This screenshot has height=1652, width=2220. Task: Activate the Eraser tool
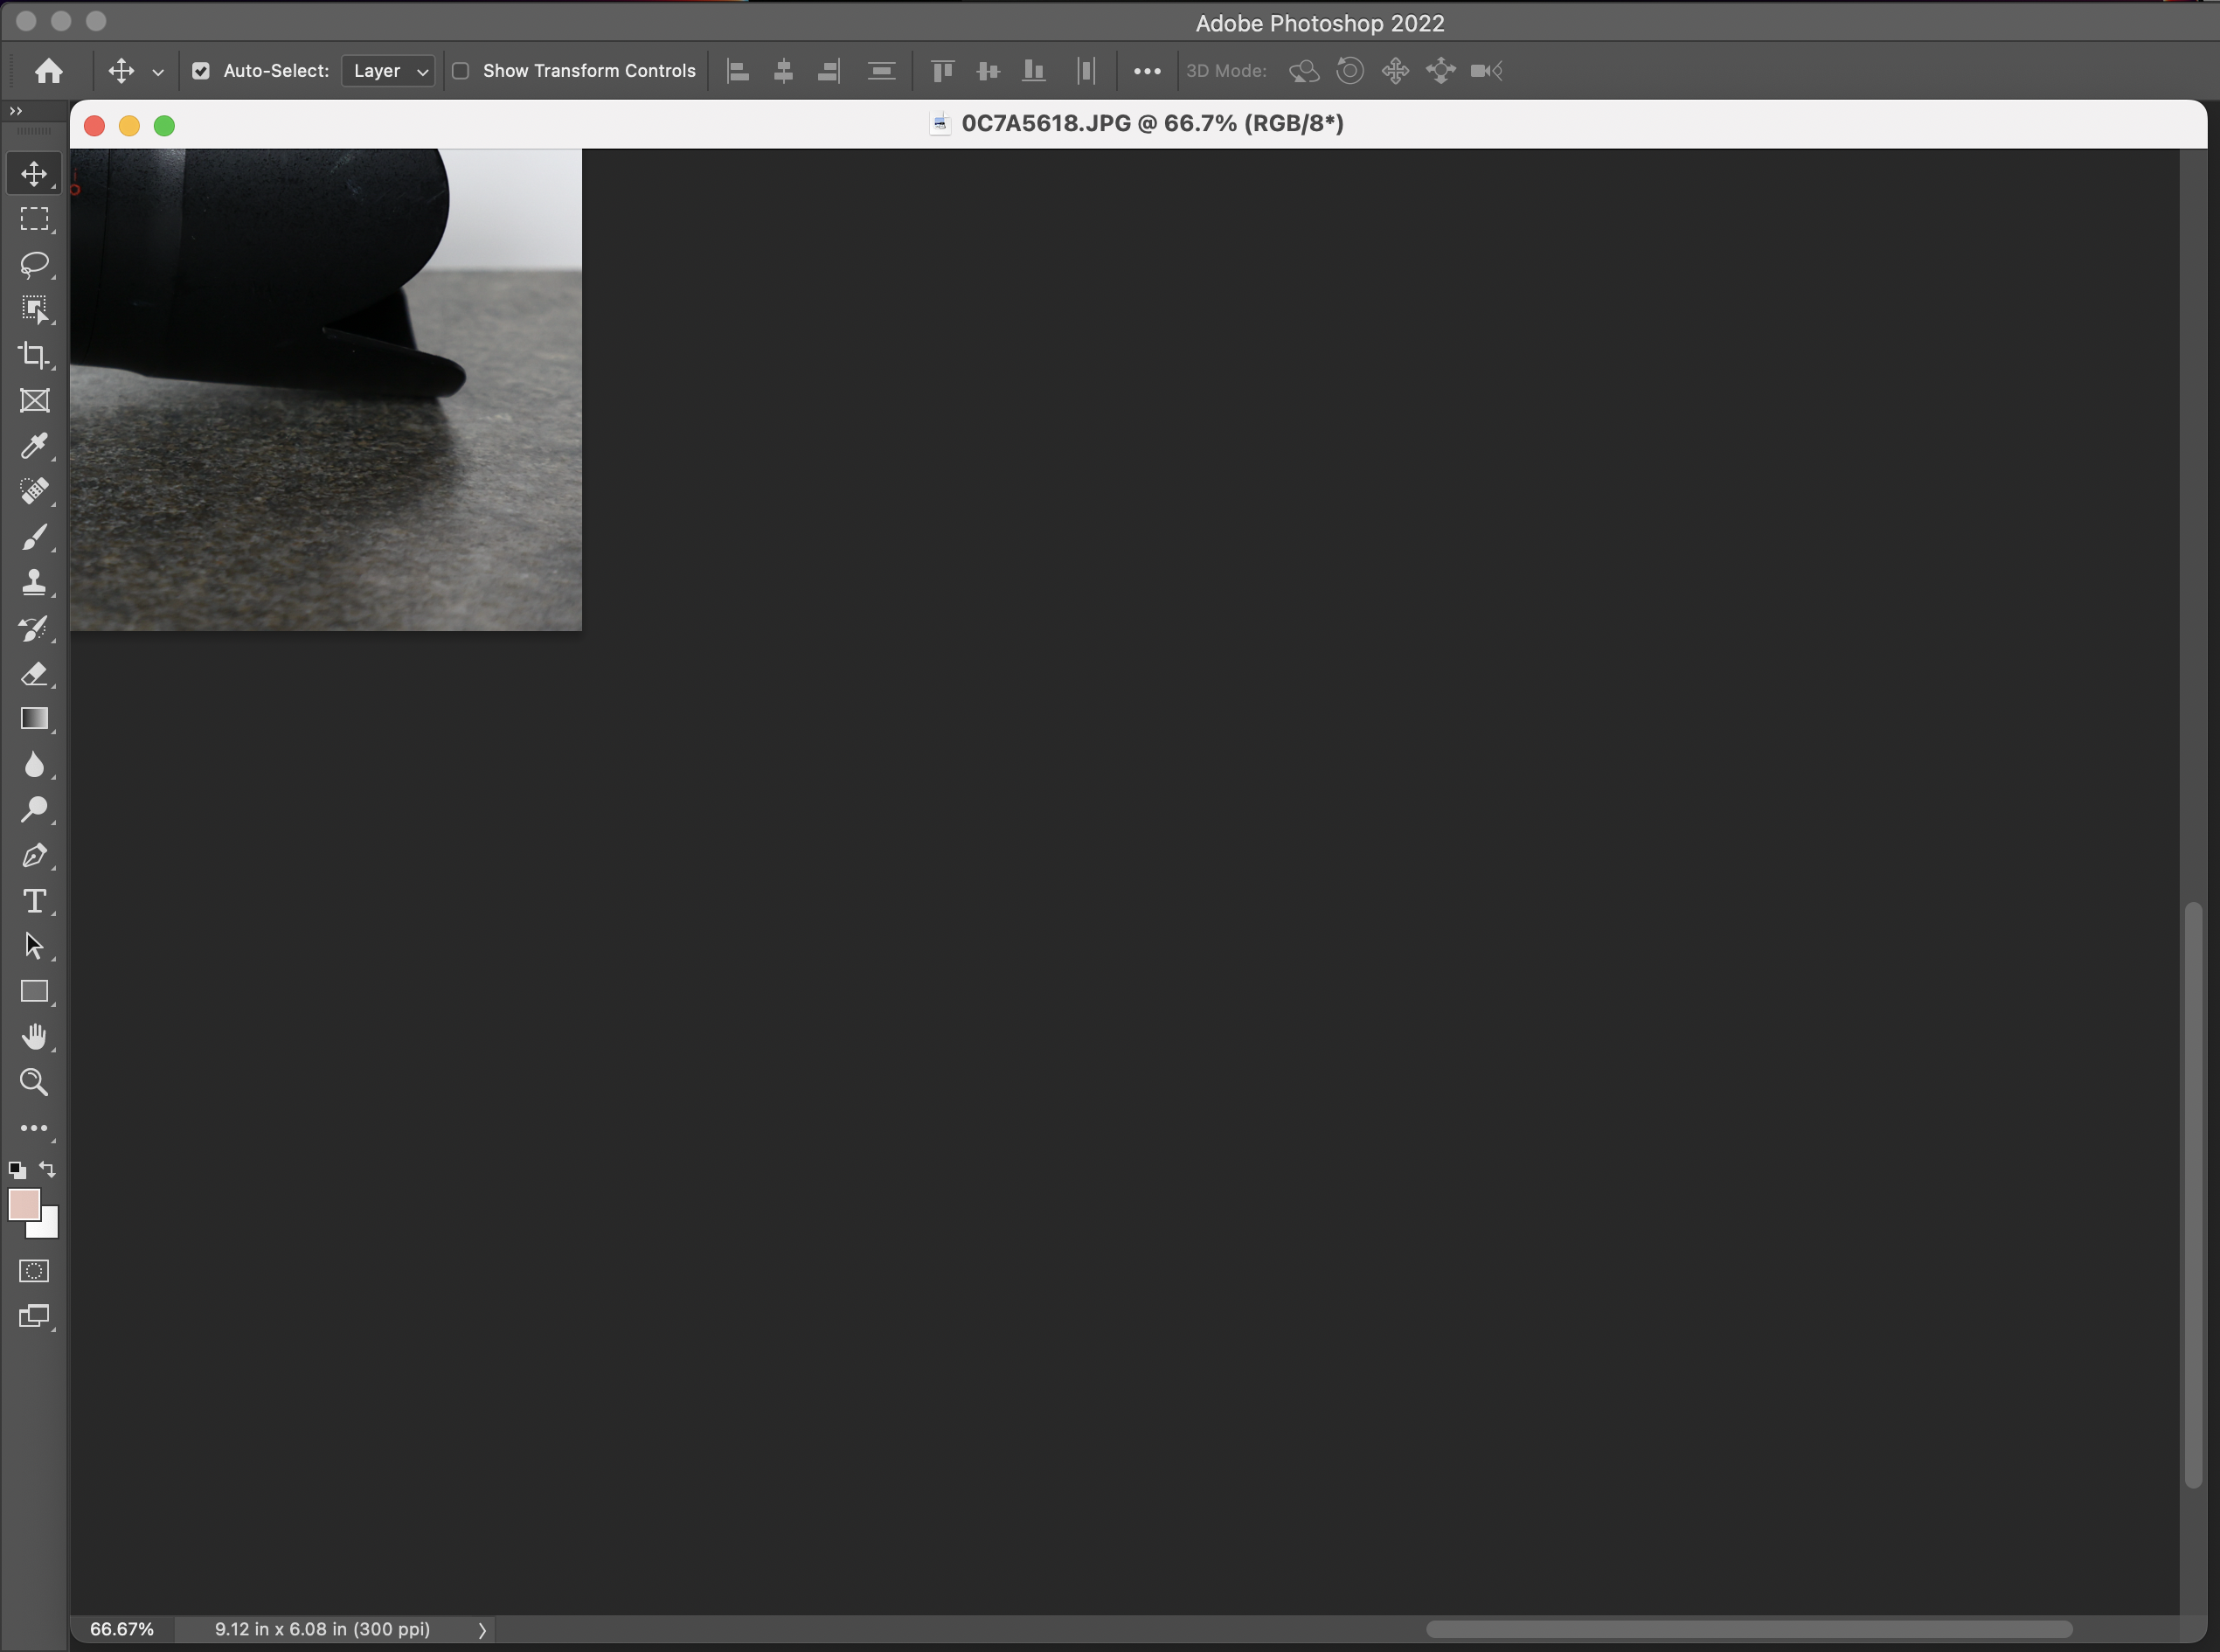tap(35, 674)
